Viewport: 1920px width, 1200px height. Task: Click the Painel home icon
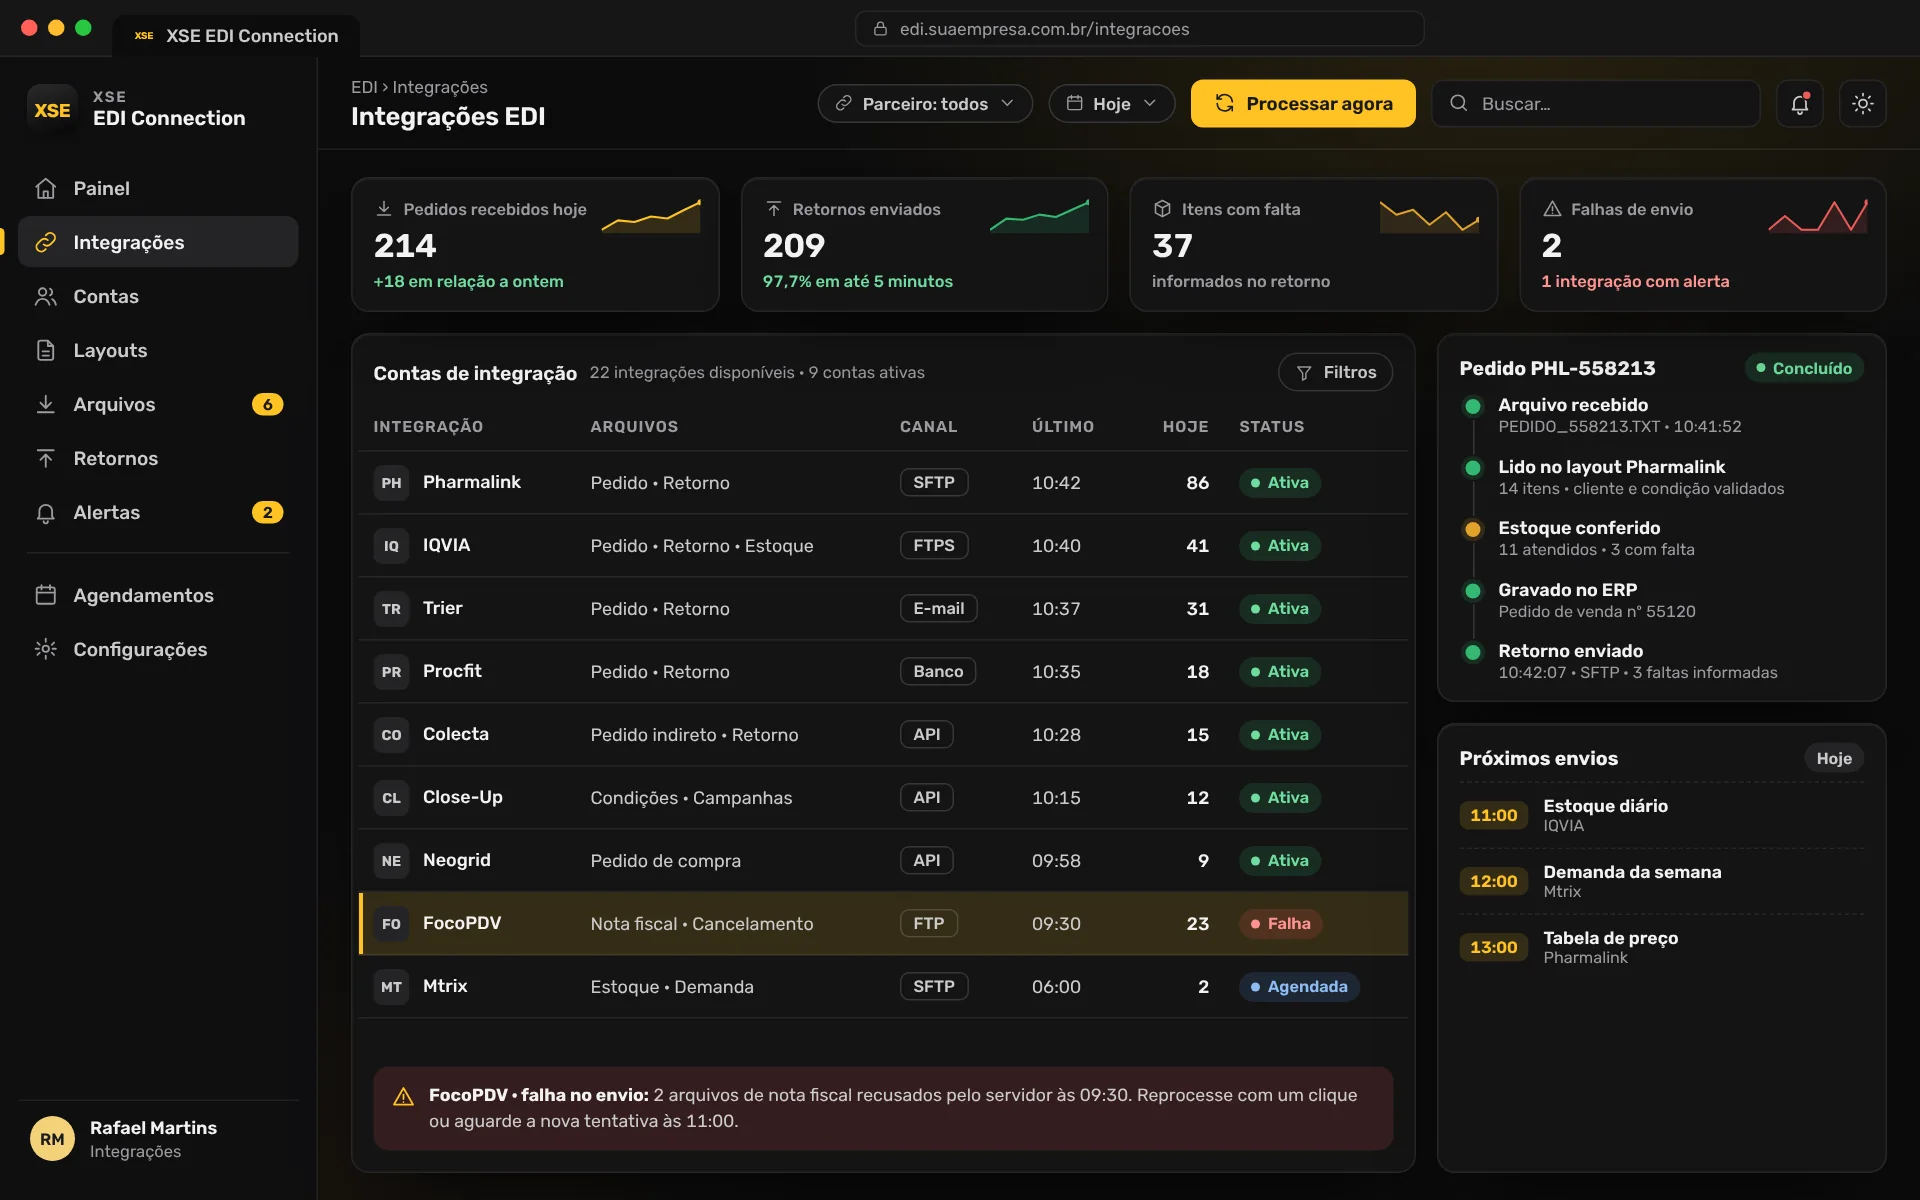point(45,188)
